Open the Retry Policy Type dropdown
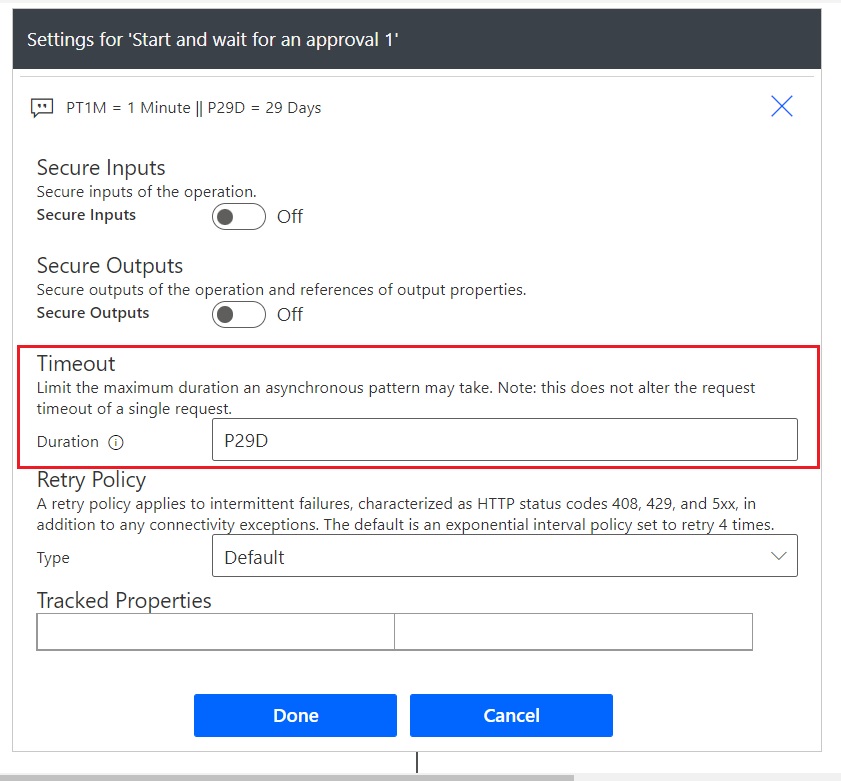The image size is (841, 781). pyautogui.click(x=504, y=556)
